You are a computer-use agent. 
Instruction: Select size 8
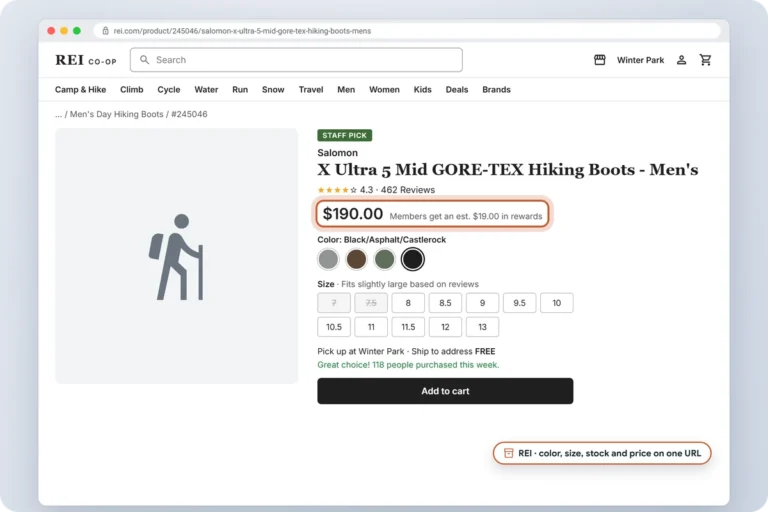tap(408, 303)
